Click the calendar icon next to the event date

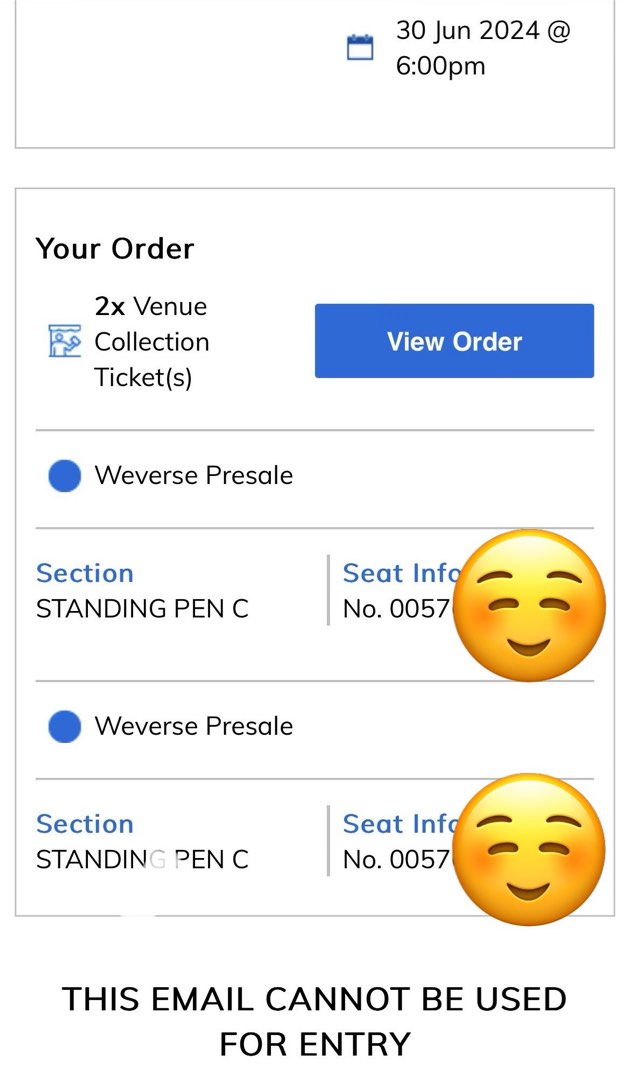point(360,46)
